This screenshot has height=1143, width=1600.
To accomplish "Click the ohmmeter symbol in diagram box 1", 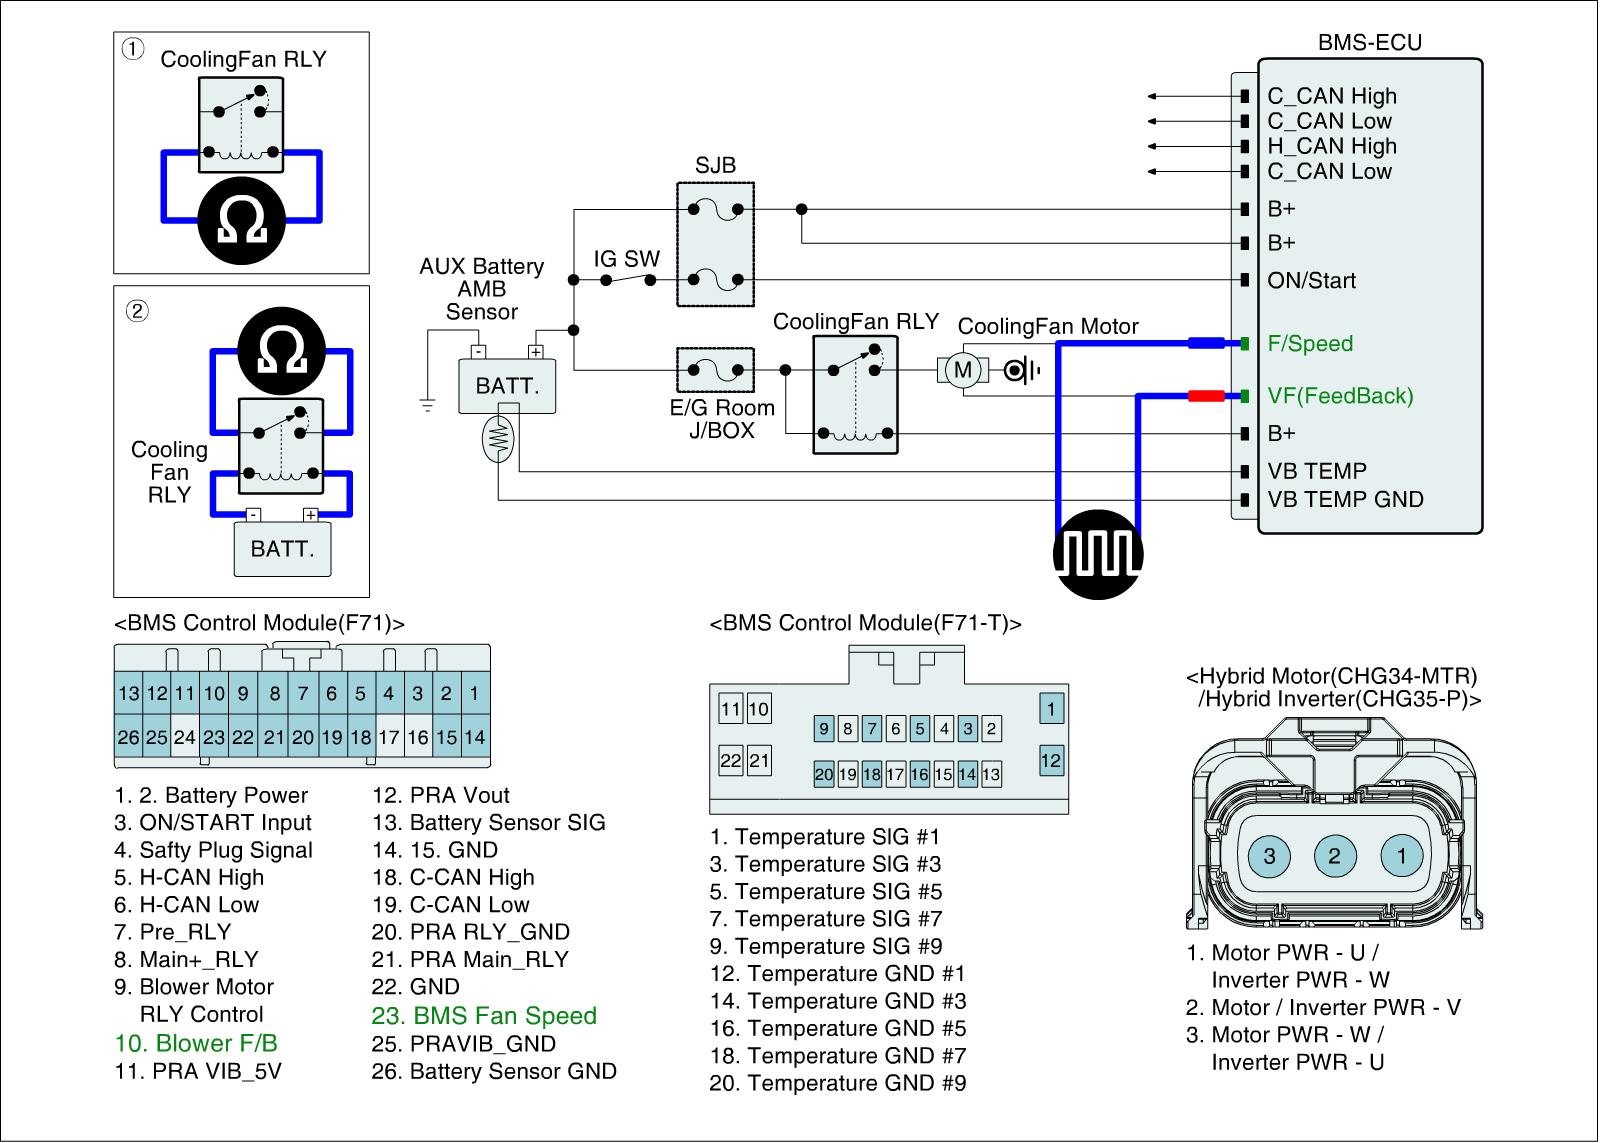I will tap(241, 219).
